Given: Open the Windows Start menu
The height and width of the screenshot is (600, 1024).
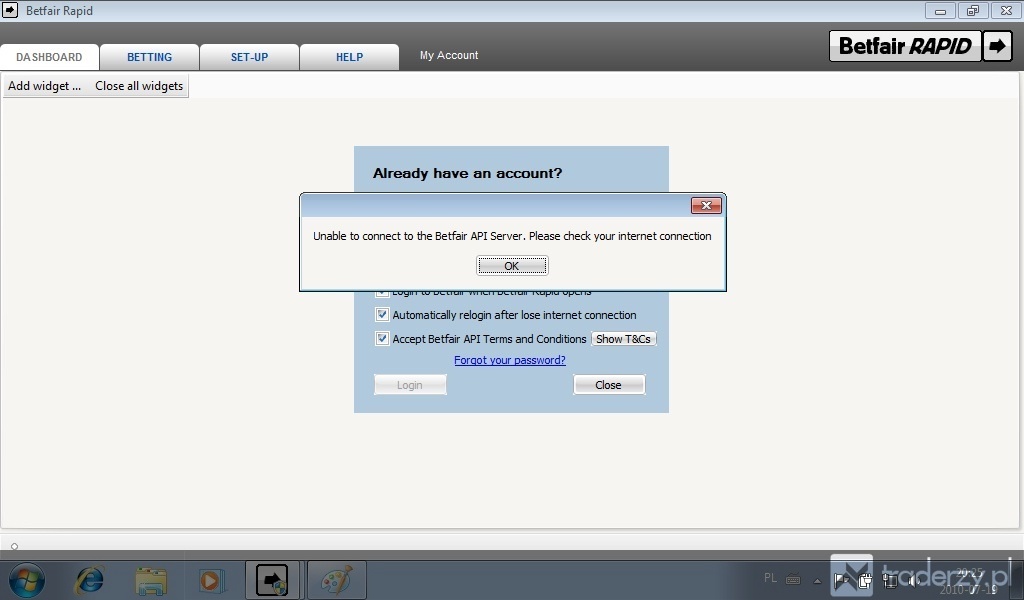Looking at the screenshot, I should point(27,580).
